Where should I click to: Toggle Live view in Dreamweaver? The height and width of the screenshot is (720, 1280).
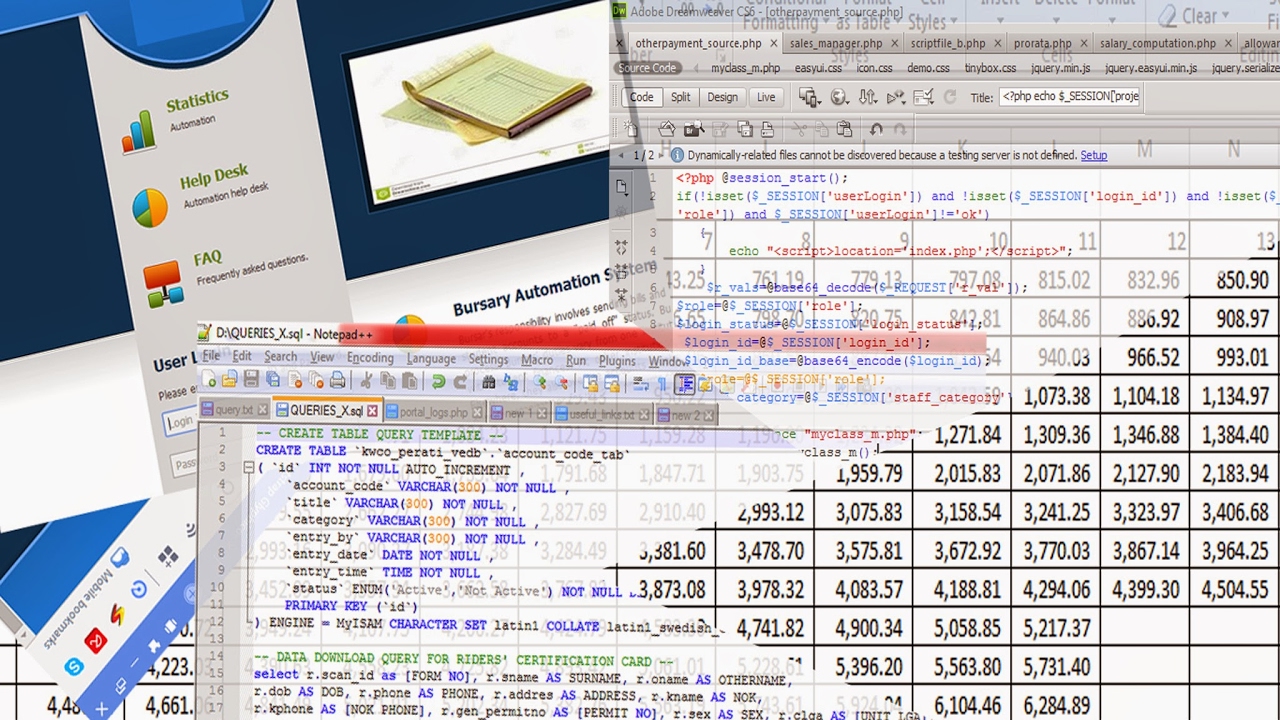pyautogui.click(x=766, y=97)
